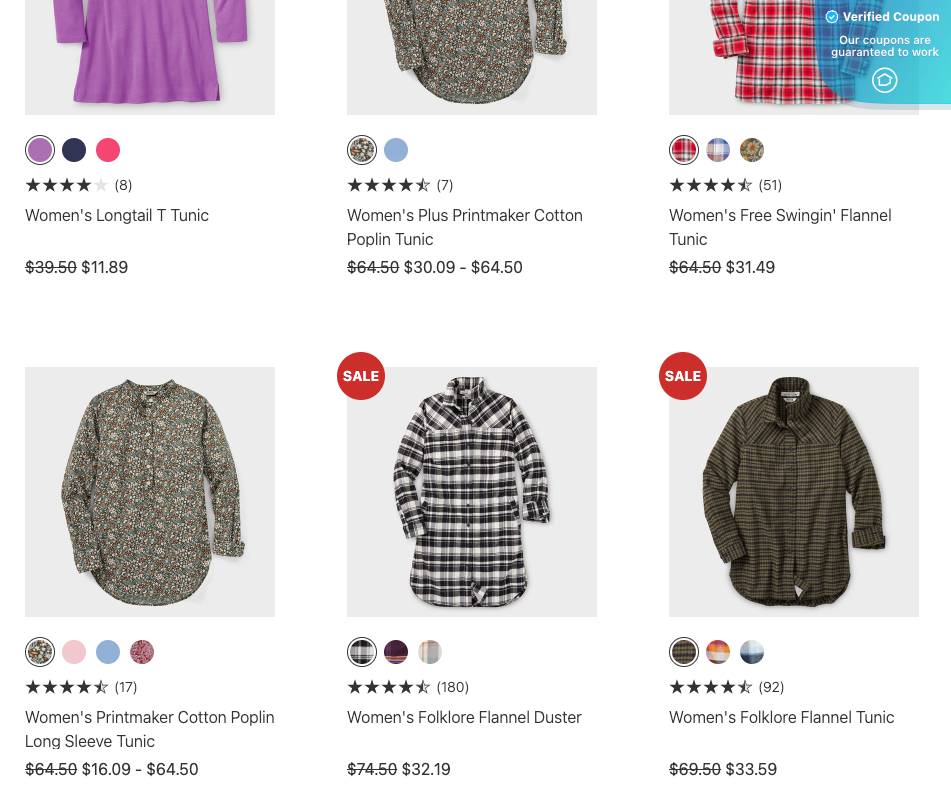Click SALE badge on Folklore Flannel Duster
Viewport: 951px width, 800px height.
coord(361,376)
